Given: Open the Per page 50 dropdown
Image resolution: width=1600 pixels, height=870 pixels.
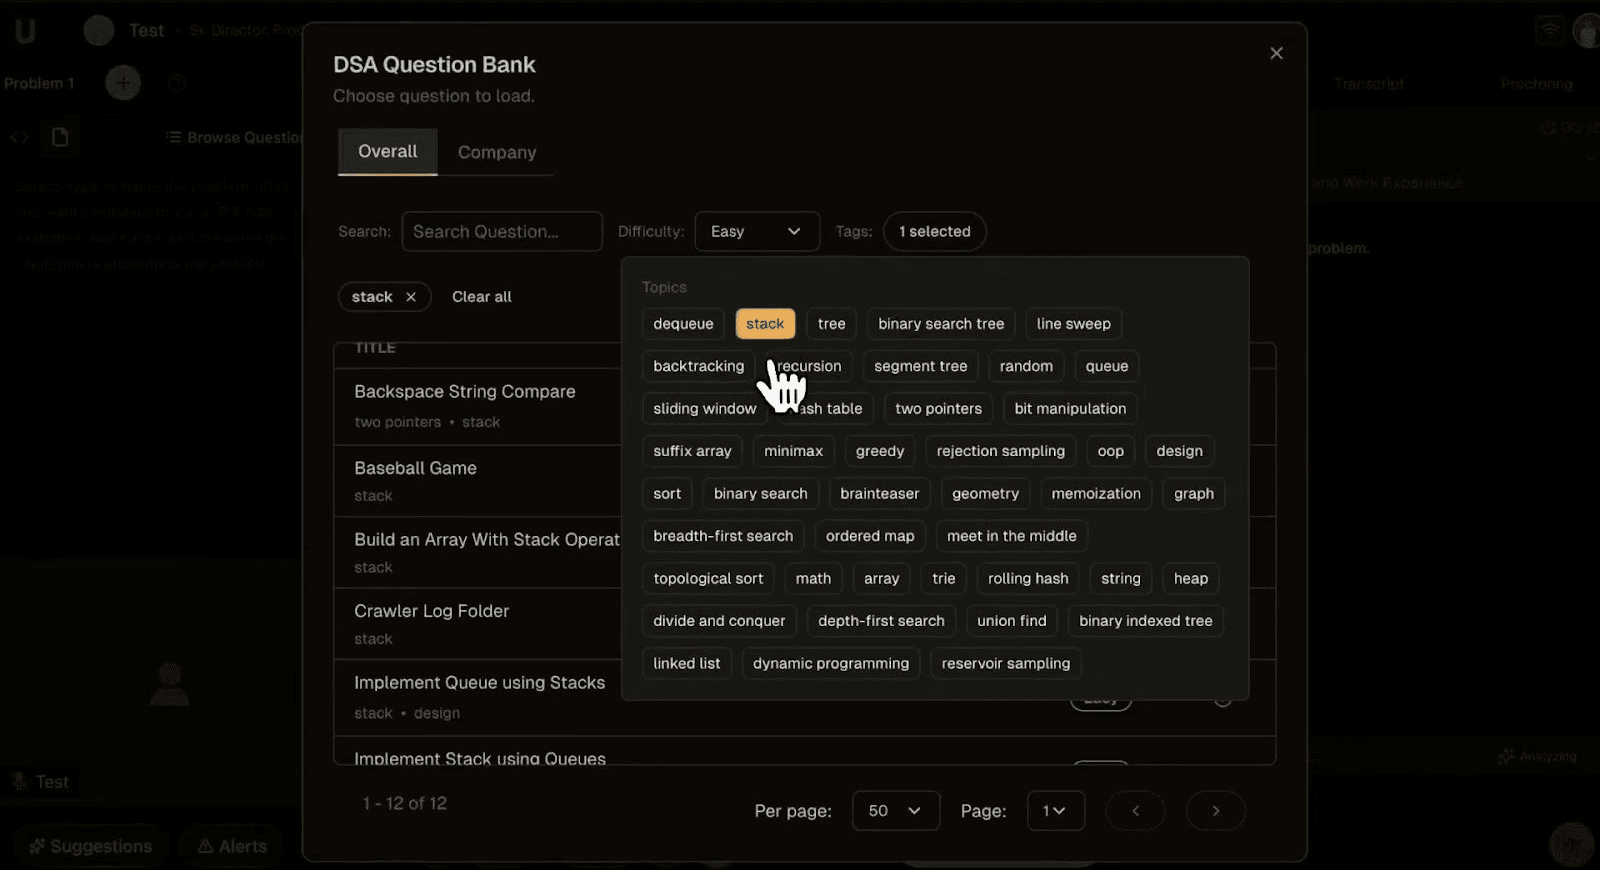Looking at the screenshot, I should [896, 811].
